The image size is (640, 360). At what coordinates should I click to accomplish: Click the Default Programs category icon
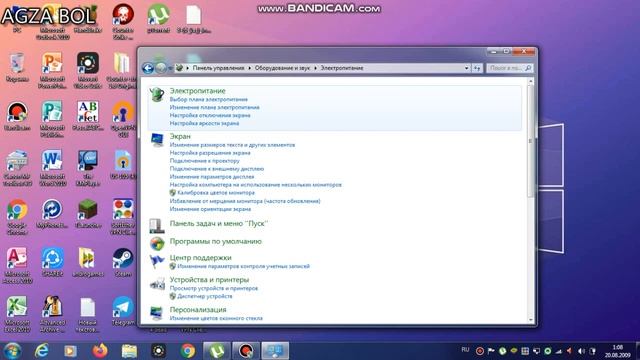point(157,243)
